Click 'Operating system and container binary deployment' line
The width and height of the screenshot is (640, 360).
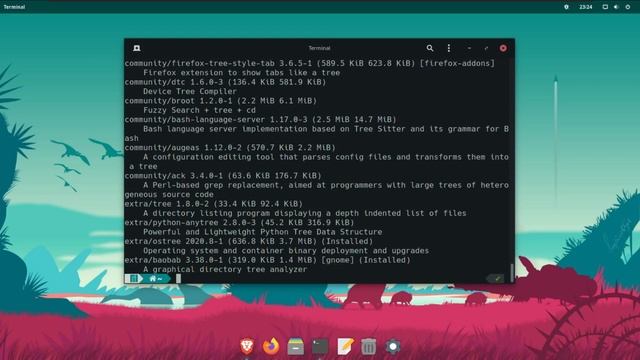pyautogui.click(x=286, y=251)
